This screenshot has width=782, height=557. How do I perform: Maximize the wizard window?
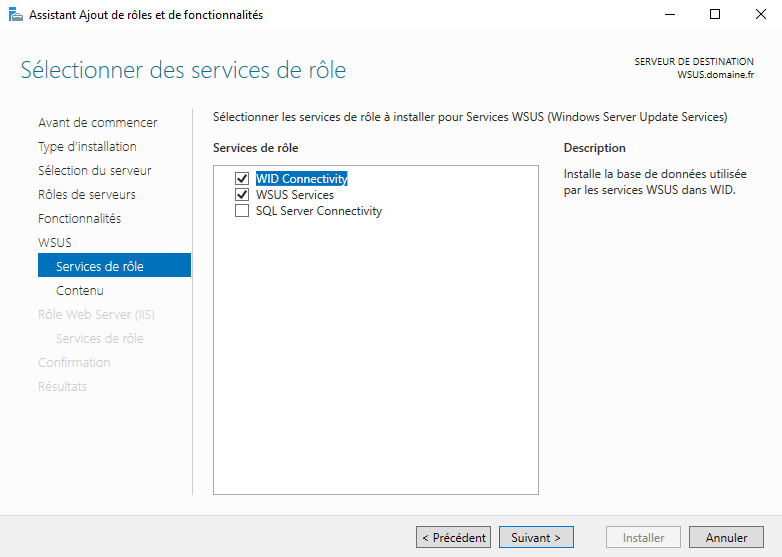coord(715,14)
